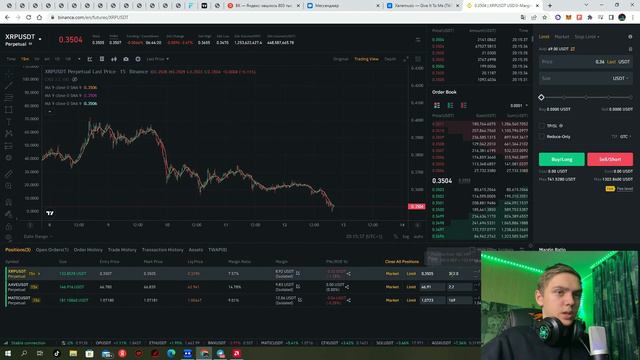Expand the chart to fullscreen
The width and height of the screenshot is (640, 360).
pos(405,59)
